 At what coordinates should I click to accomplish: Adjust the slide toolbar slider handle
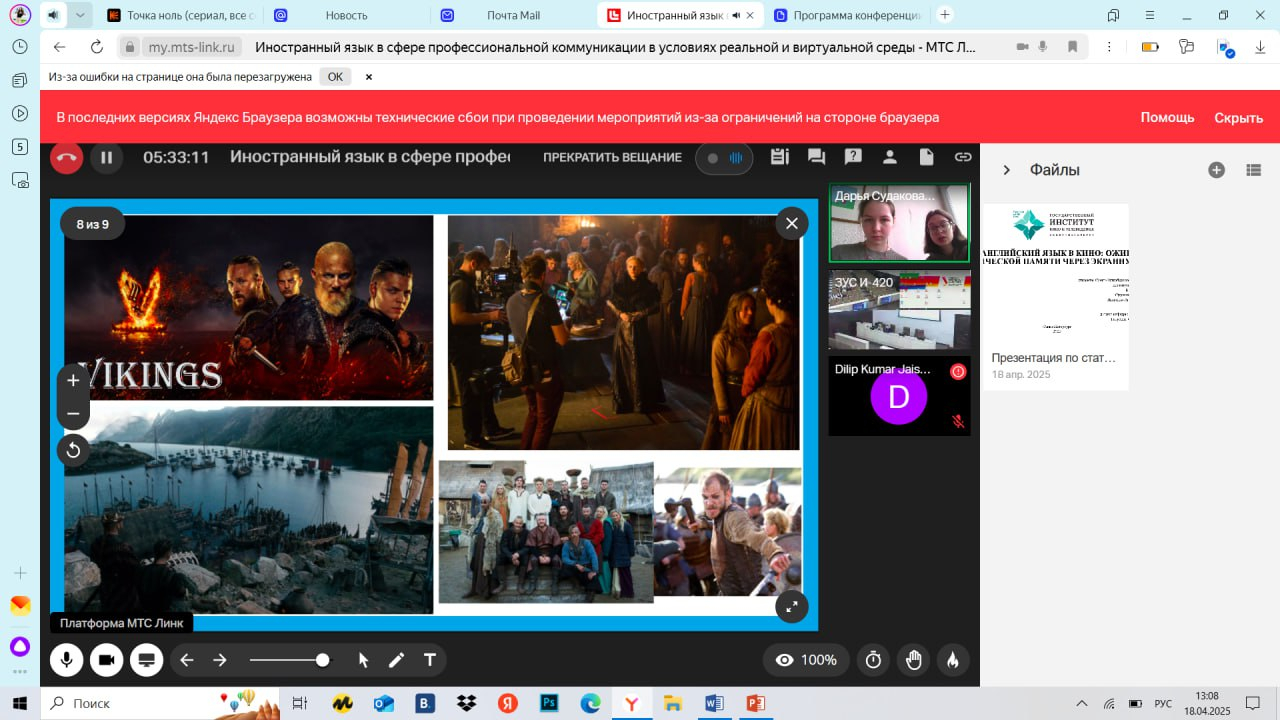pyautogui.click(x=322, y=660)
